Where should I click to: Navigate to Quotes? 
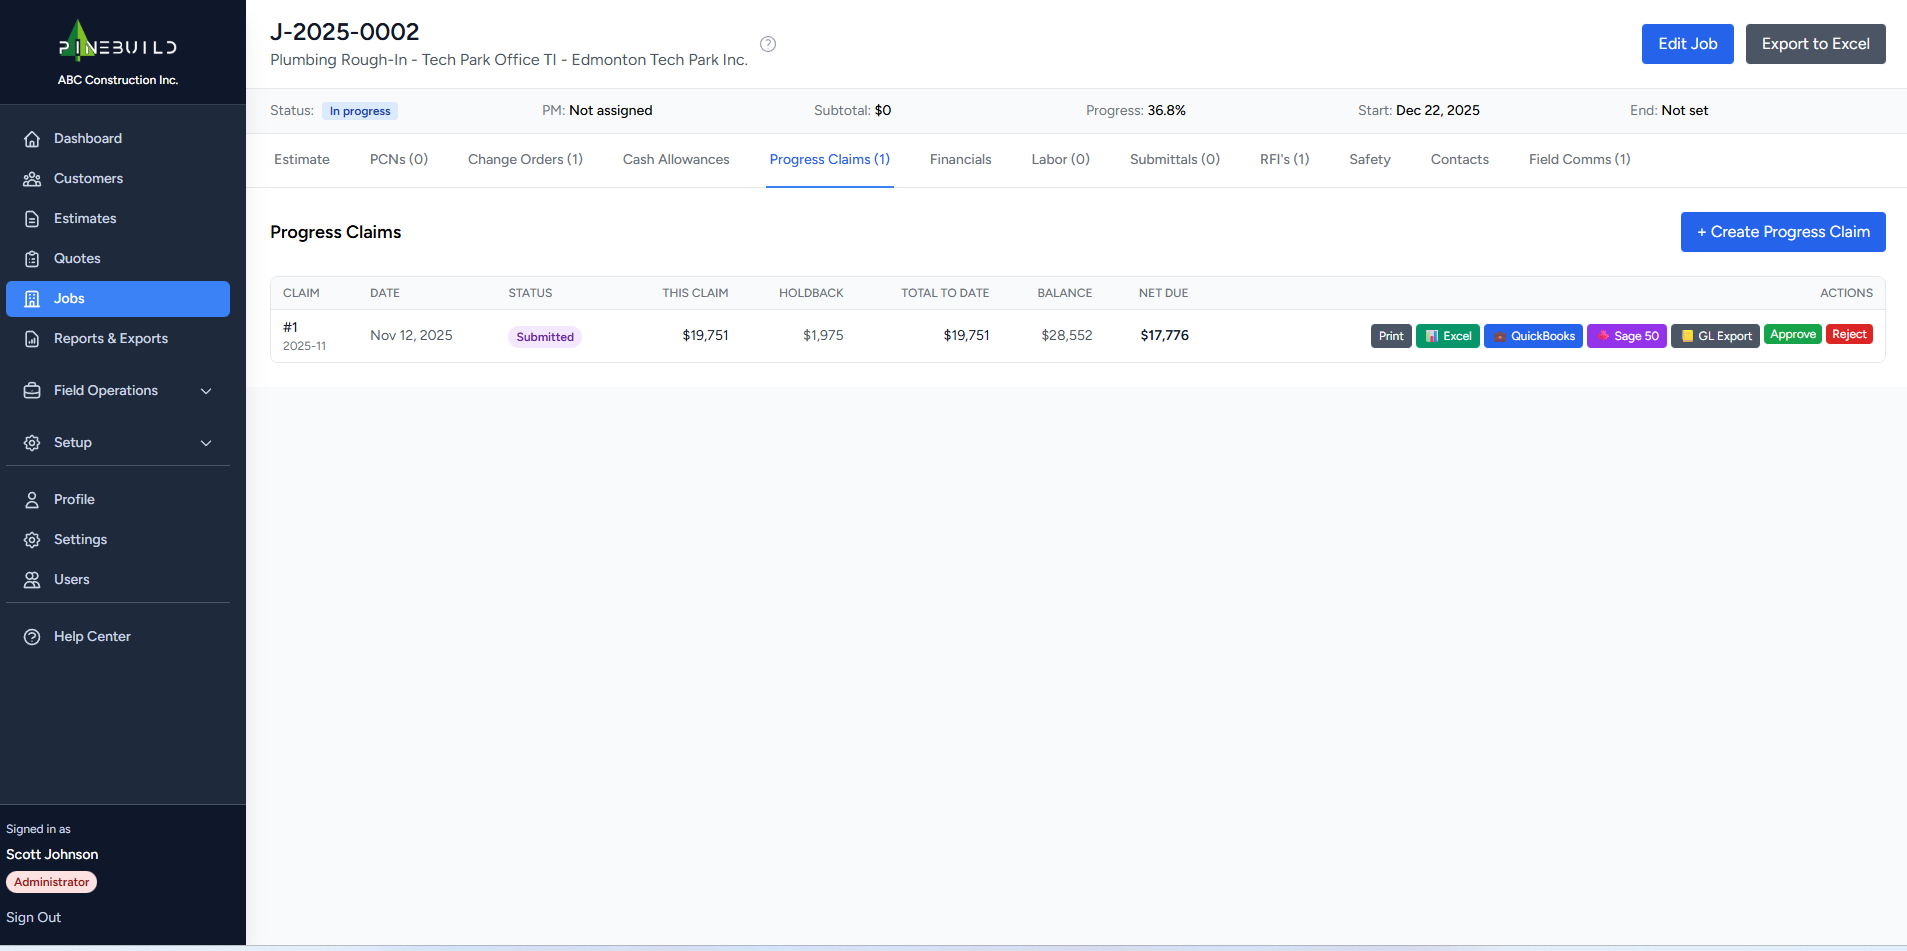[76, 258]
